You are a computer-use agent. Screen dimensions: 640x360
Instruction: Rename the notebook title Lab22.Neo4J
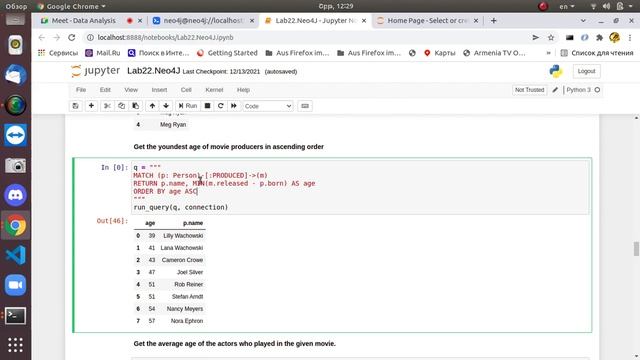pos(153,71)
